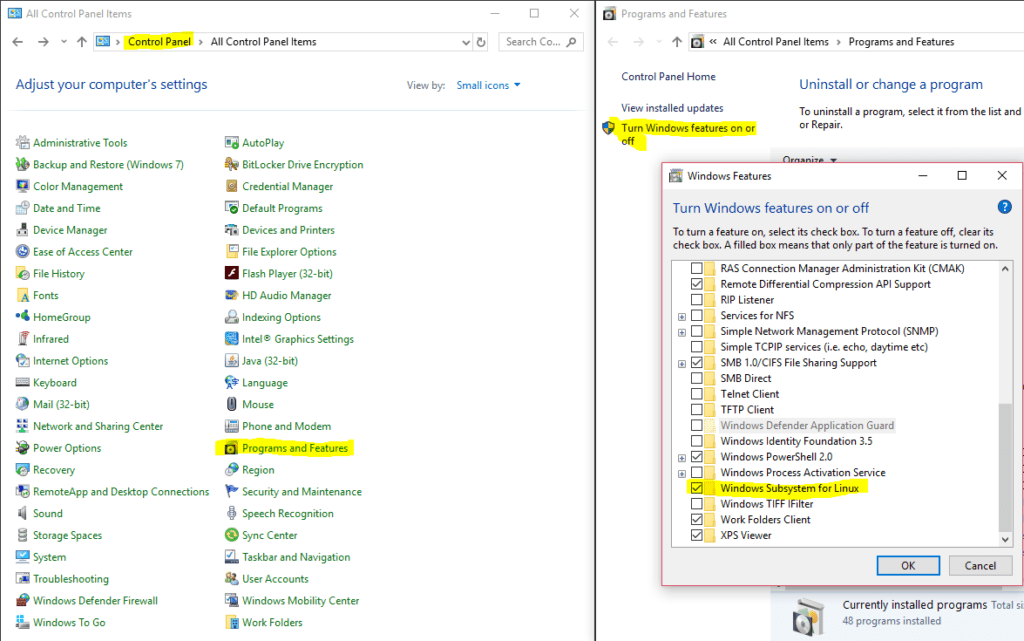Uncheck the Windows Subsystem for Linux checkbox
The image size is (1024, 641).
[697, 488]
